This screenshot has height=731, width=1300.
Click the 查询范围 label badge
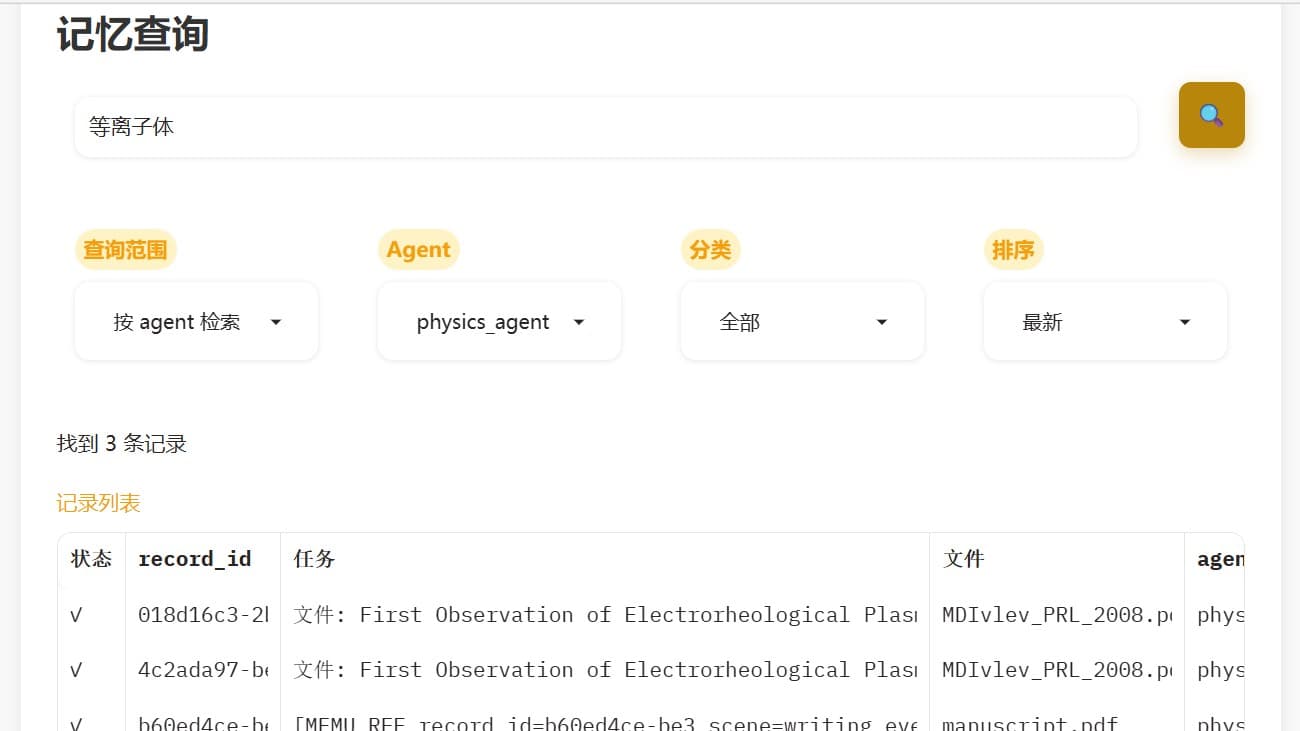[124, 250]
